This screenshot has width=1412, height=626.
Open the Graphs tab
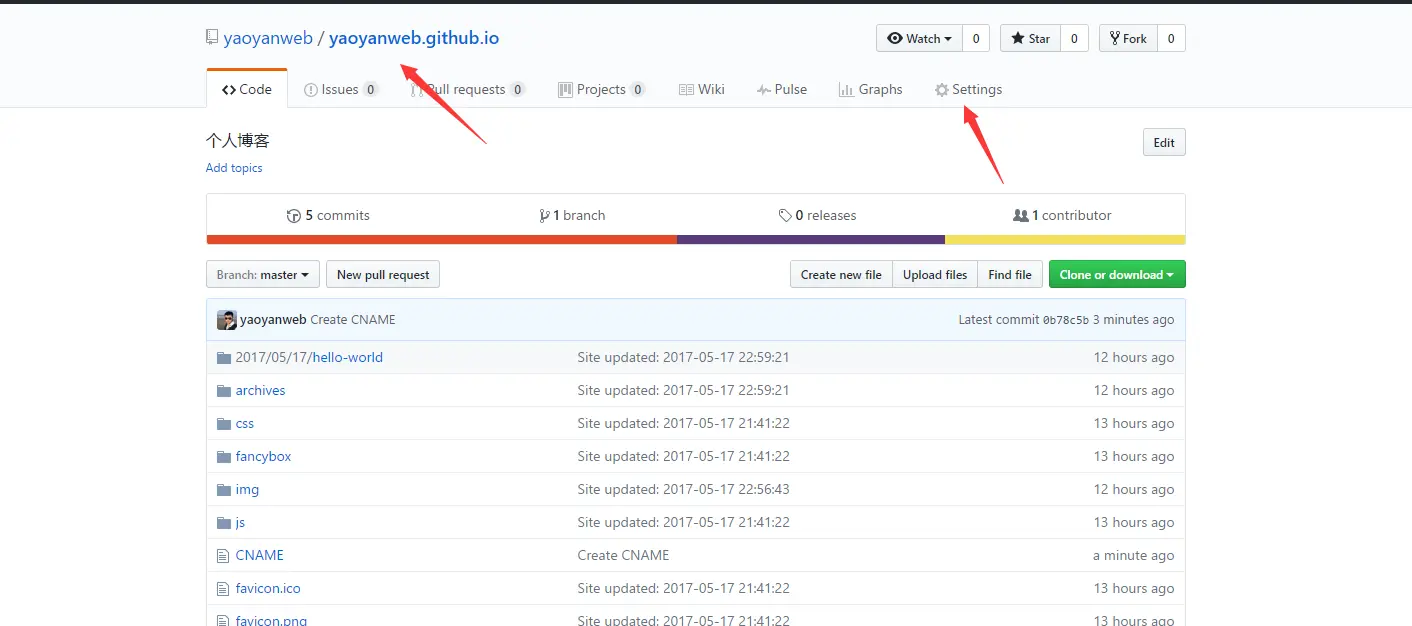(871, 89)
